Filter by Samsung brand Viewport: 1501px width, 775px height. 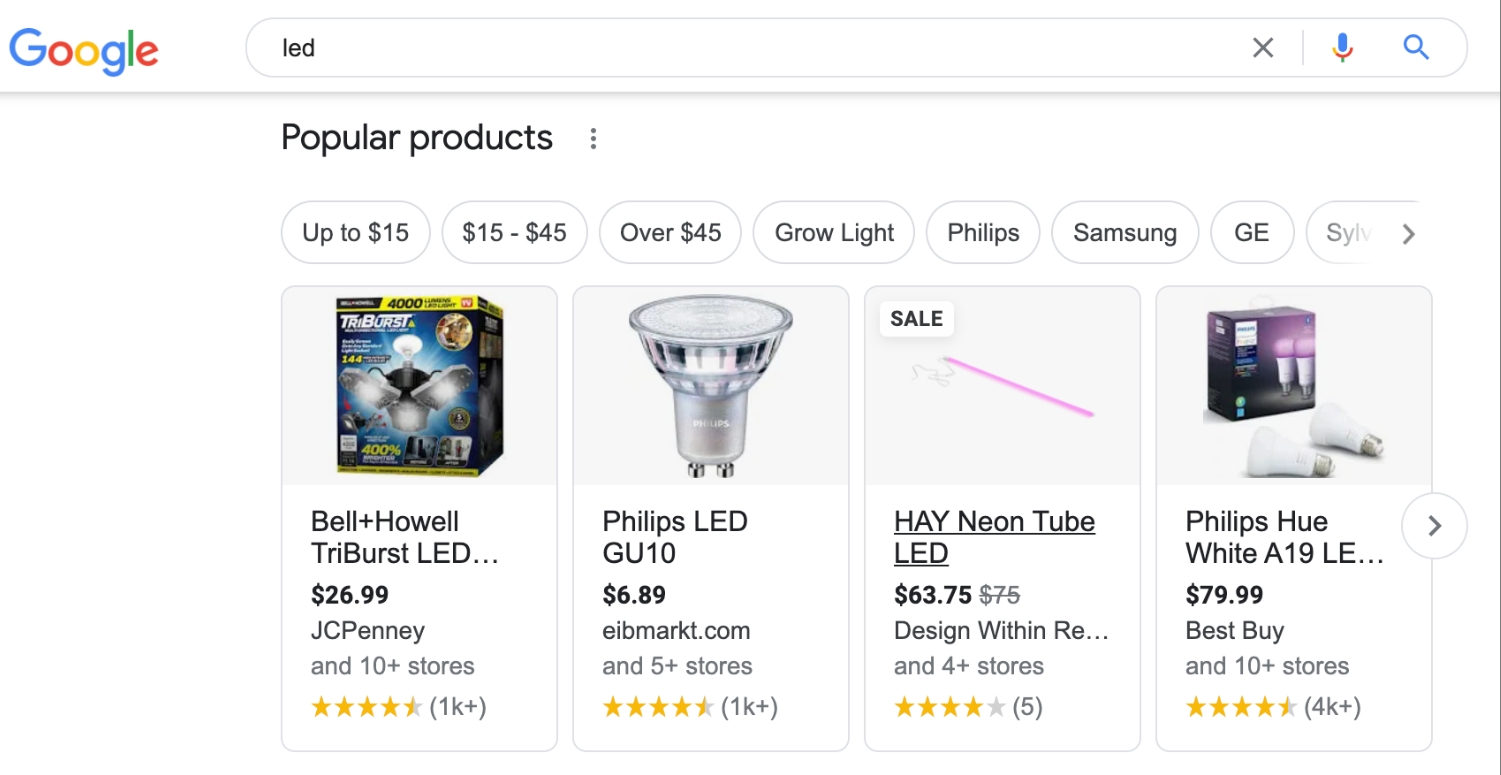(1125, 233)
